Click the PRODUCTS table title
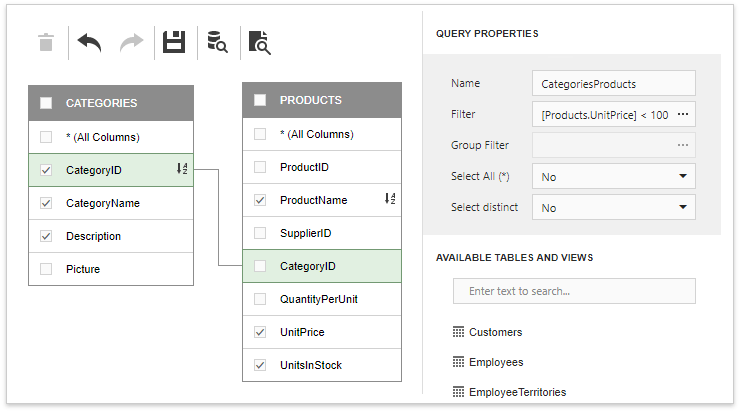The width and height of the screenshot is (740, 412). (x=311, y=100)
